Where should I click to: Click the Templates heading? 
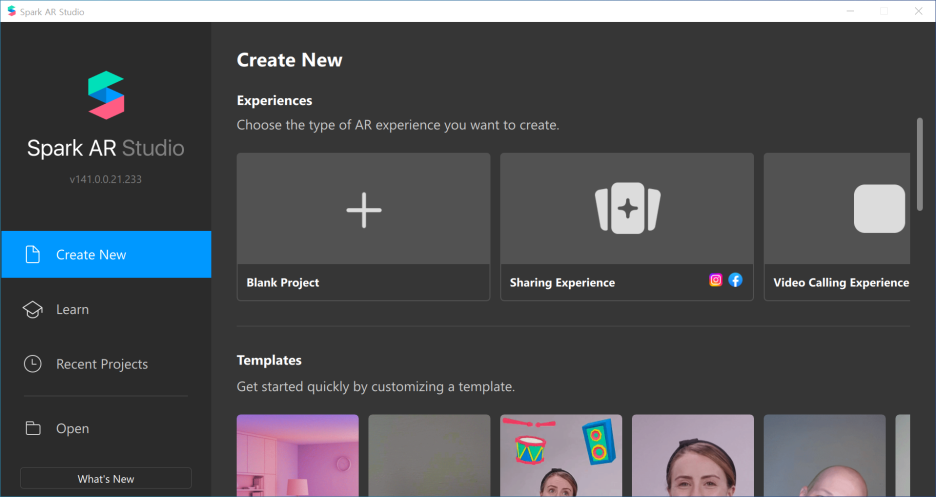[x=269, y=360]
